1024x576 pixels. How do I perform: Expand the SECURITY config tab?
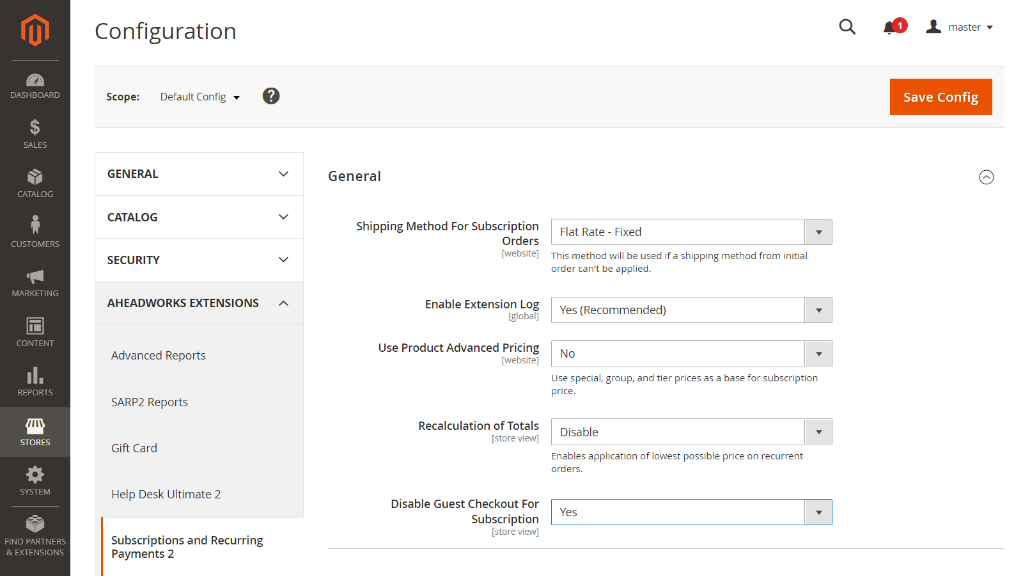199,260
